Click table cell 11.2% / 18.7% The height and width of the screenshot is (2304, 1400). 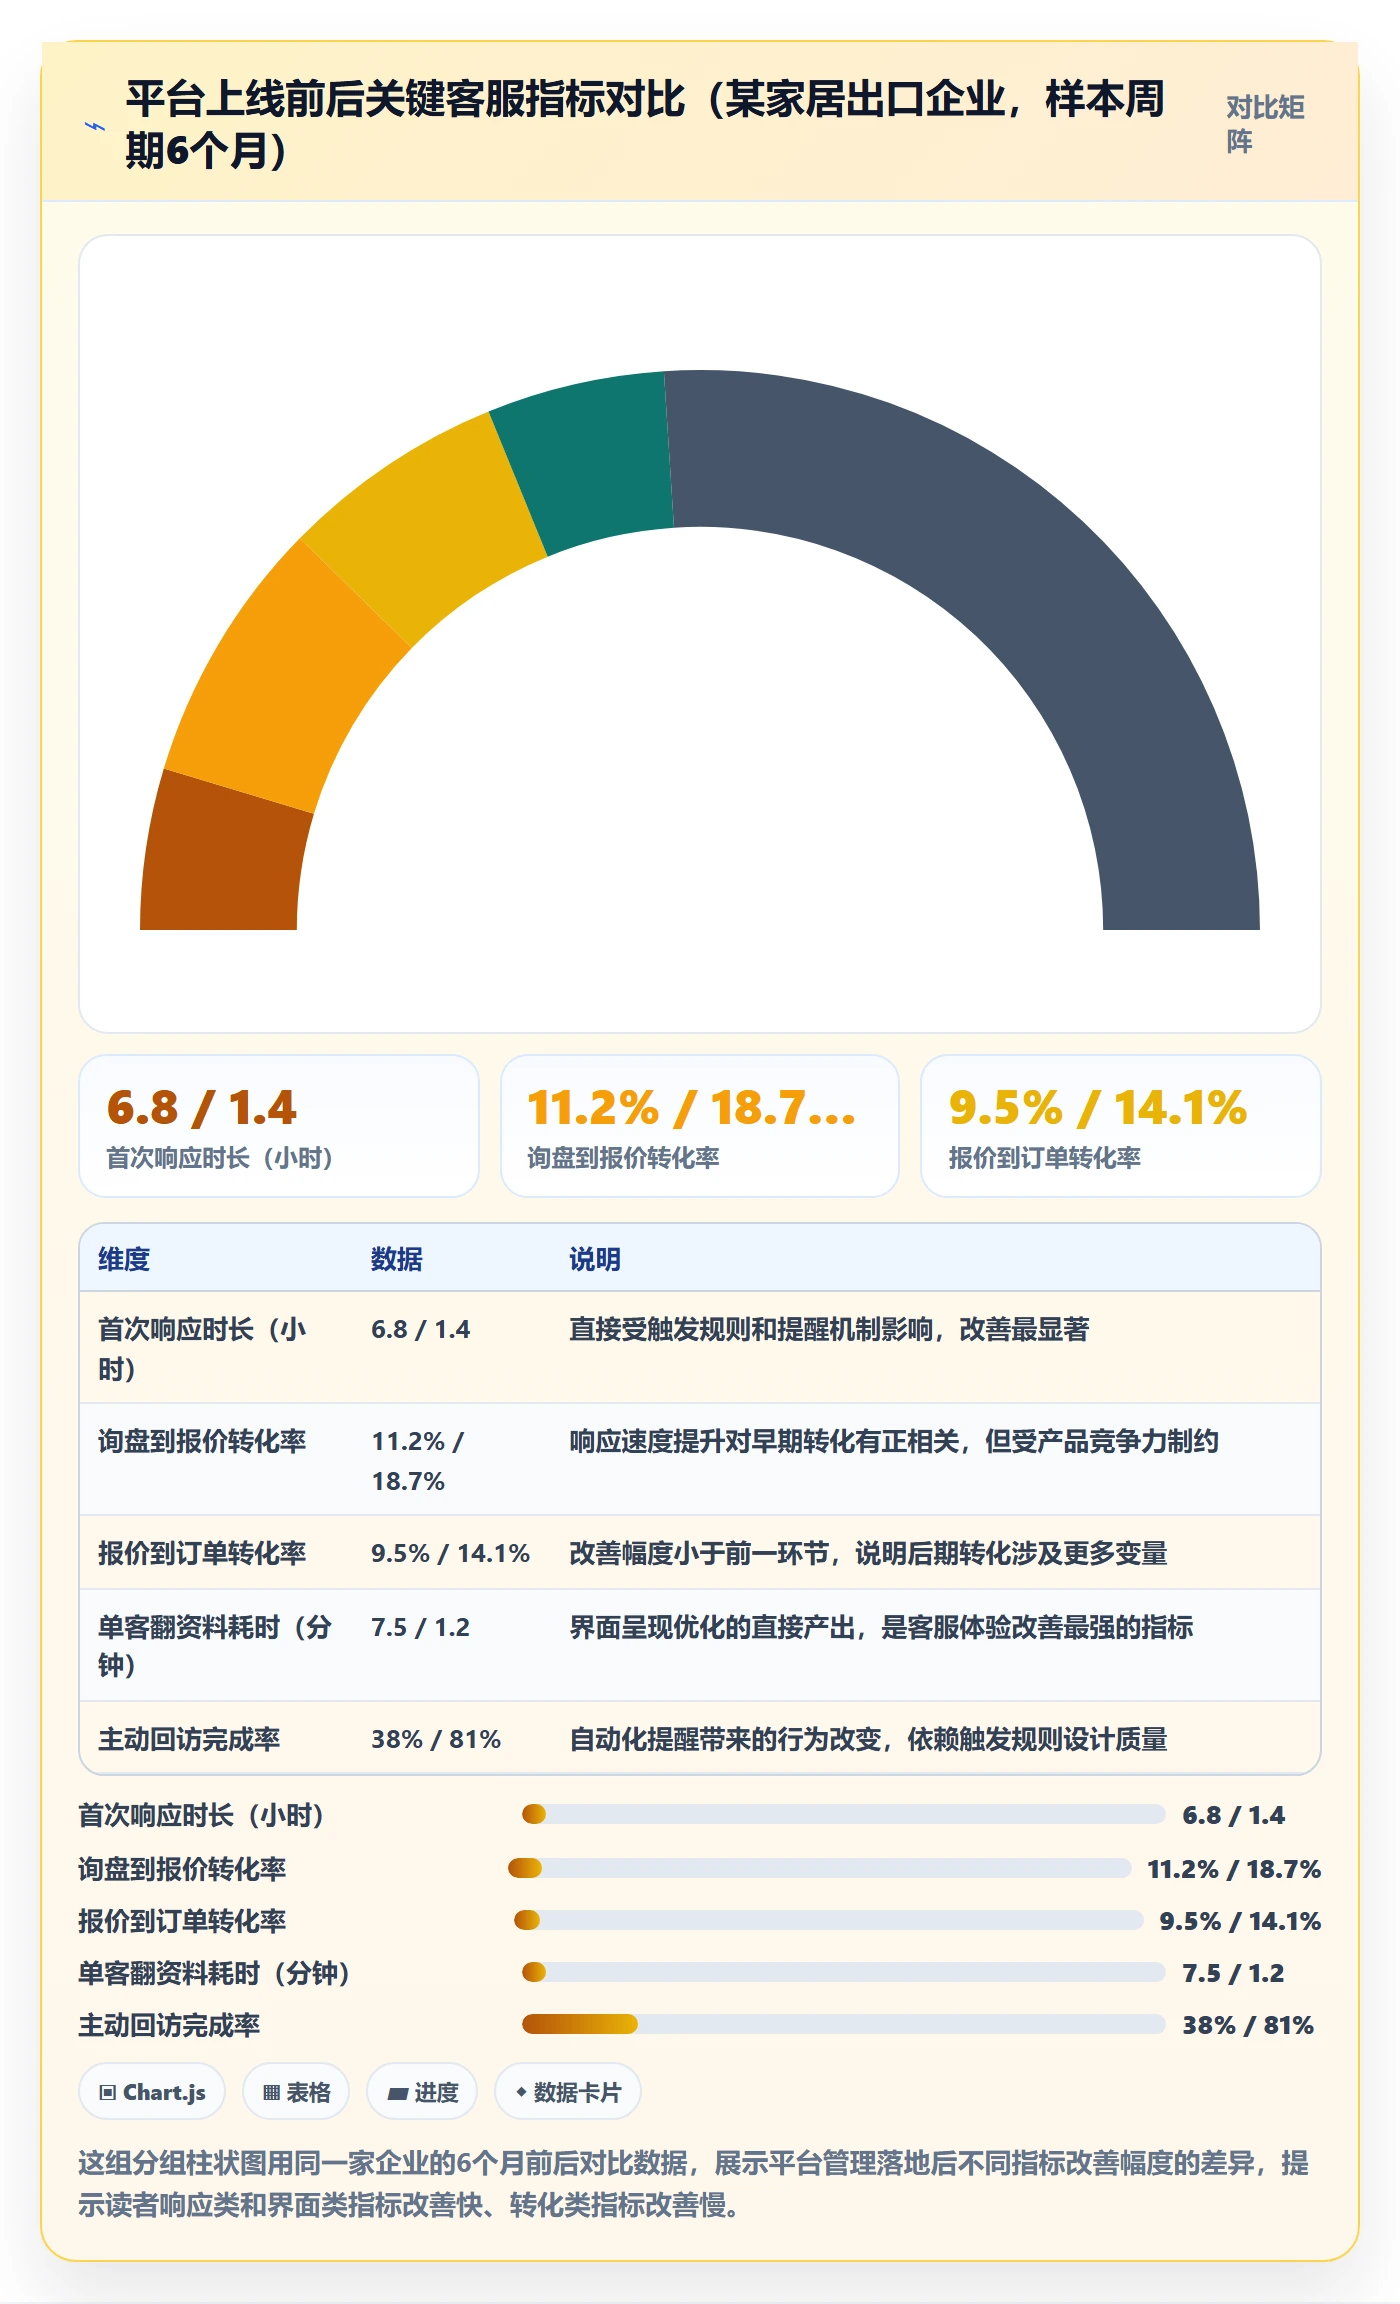(418, 1460)
